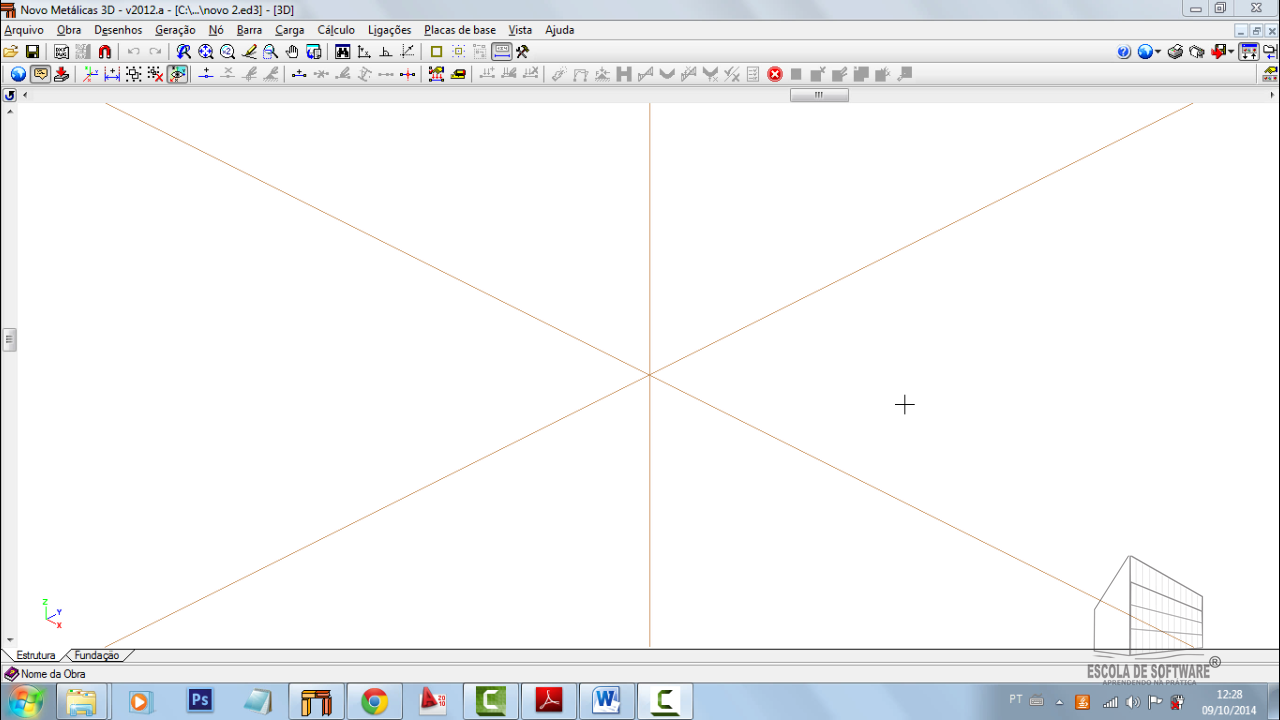Expand the dropdown arrow next to red export icon
The width and height of the screenshot is (1280, 720).
coord(1231,52)
